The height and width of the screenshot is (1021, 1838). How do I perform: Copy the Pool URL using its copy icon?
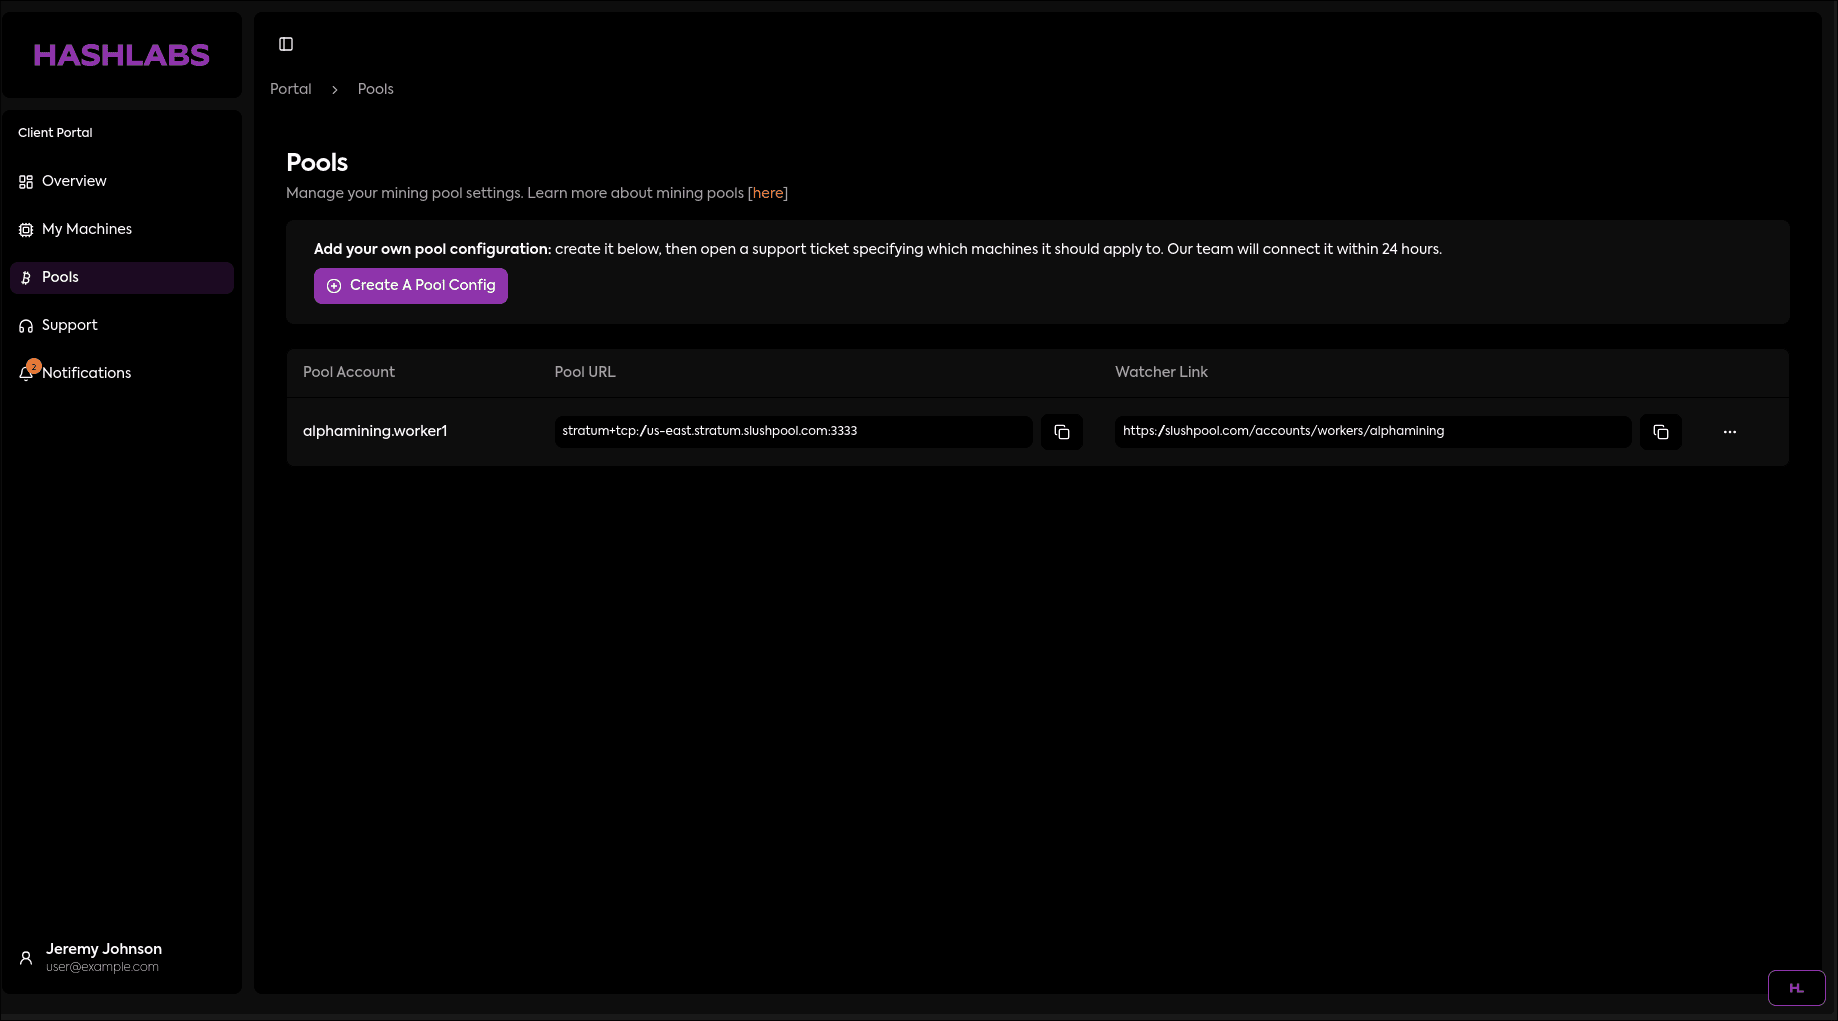[x=1061, y=432]
